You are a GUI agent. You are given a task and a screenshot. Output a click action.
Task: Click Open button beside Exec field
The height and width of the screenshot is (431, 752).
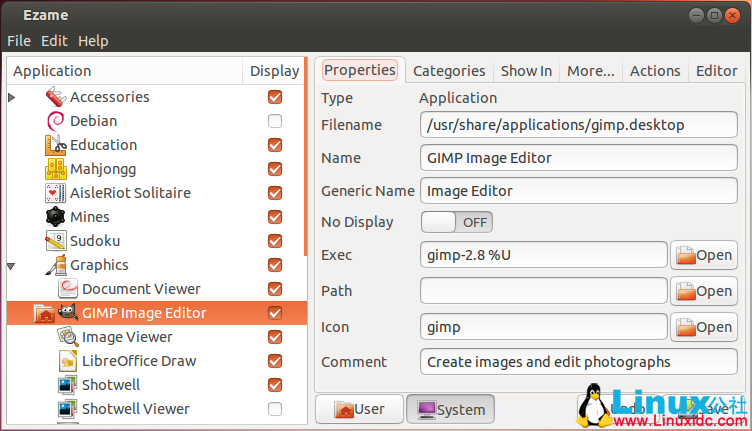coord(703,255)
